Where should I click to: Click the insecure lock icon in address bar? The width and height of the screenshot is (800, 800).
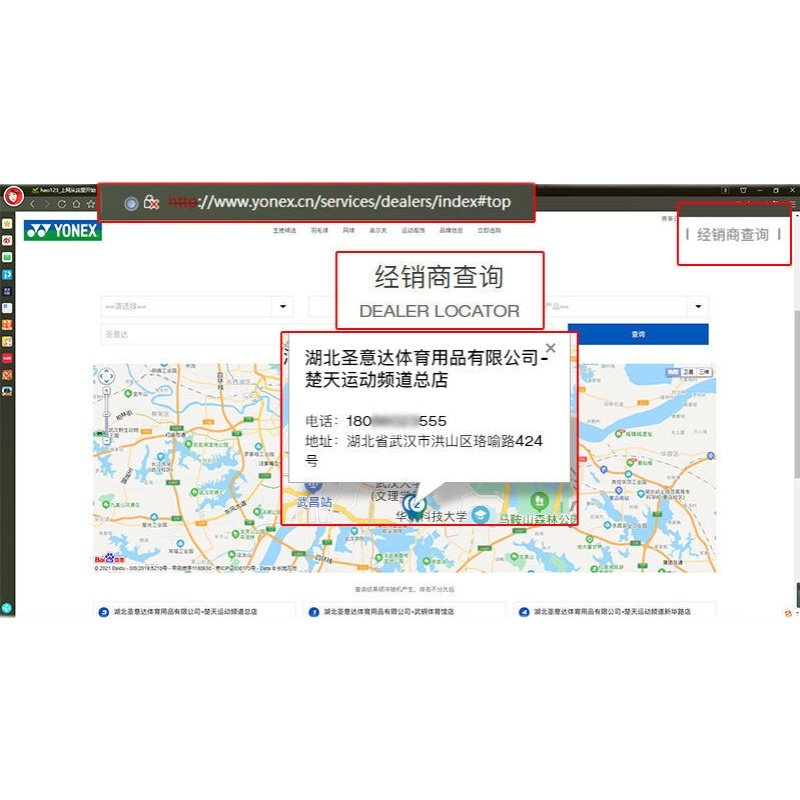tap(152, 202)
